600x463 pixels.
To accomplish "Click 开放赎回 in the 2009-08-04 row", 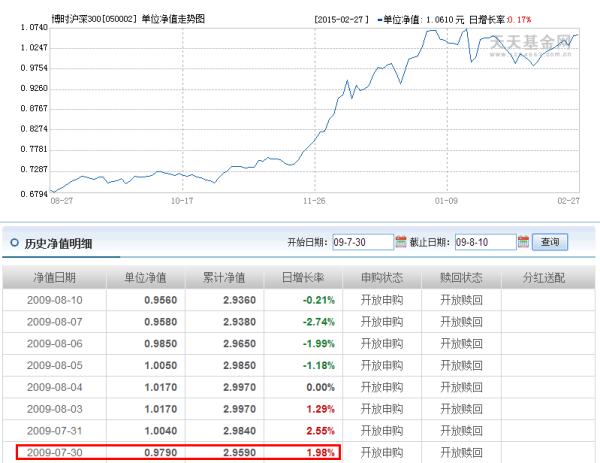I will (462, 388).
